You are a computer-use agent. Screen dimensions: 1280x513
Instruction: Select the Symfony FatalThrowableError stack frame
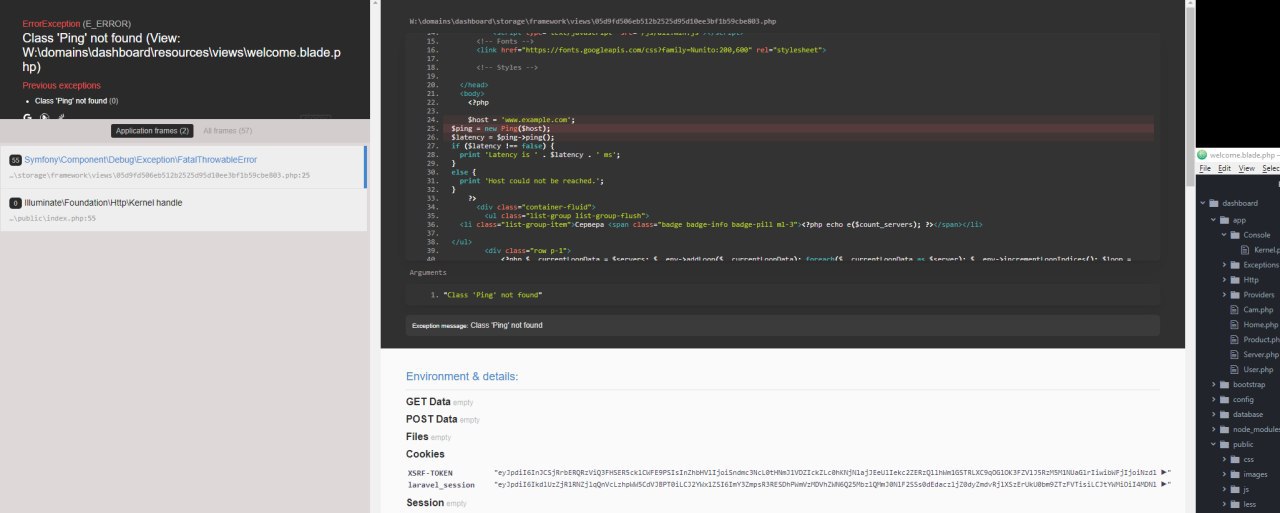[183, 167]
